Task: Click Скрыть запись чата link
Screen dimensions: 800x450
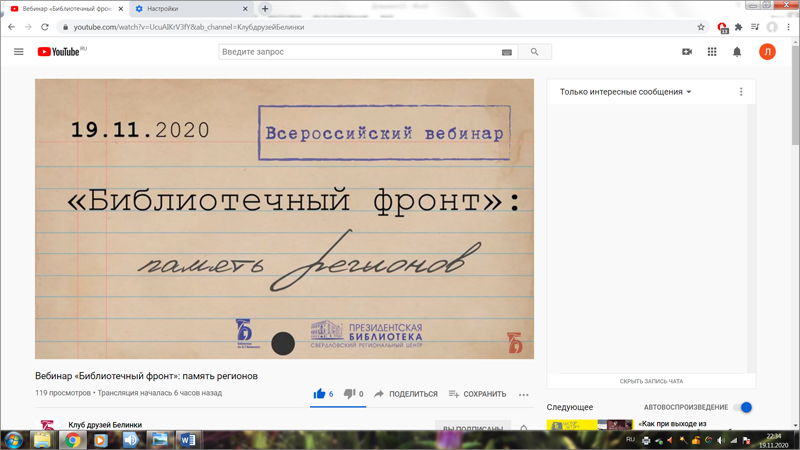Action: (x=651, y=381)
